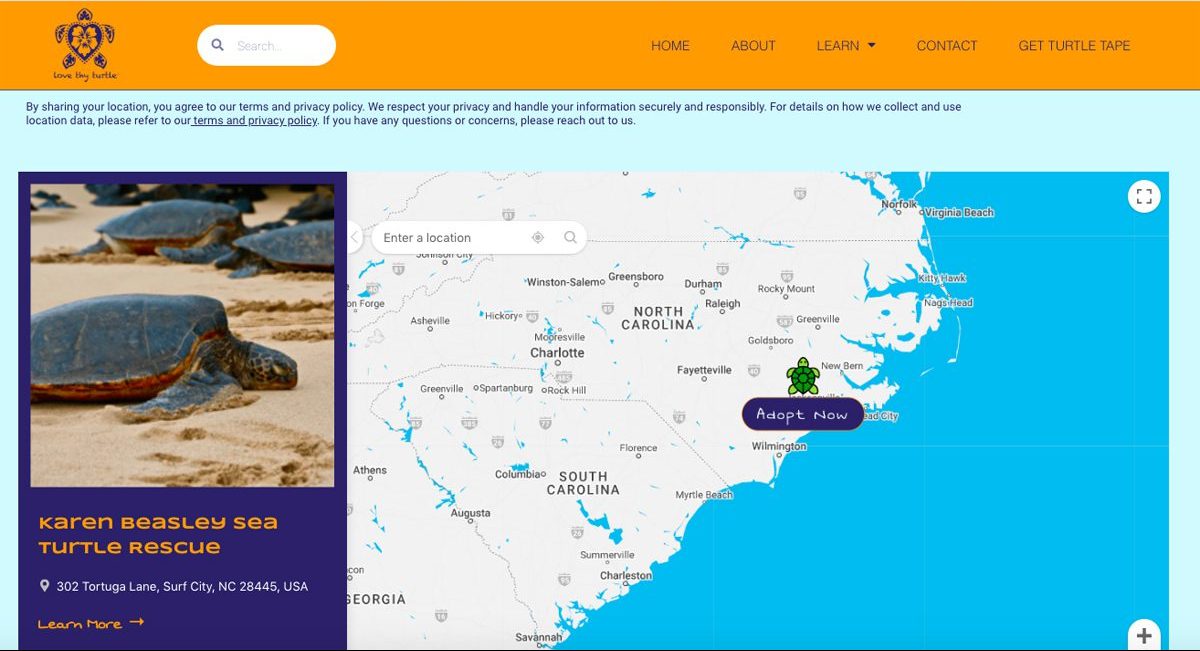The image size is (1200, 651).
Task: Click the Fayetteville city label
Action: click(704, 370)
